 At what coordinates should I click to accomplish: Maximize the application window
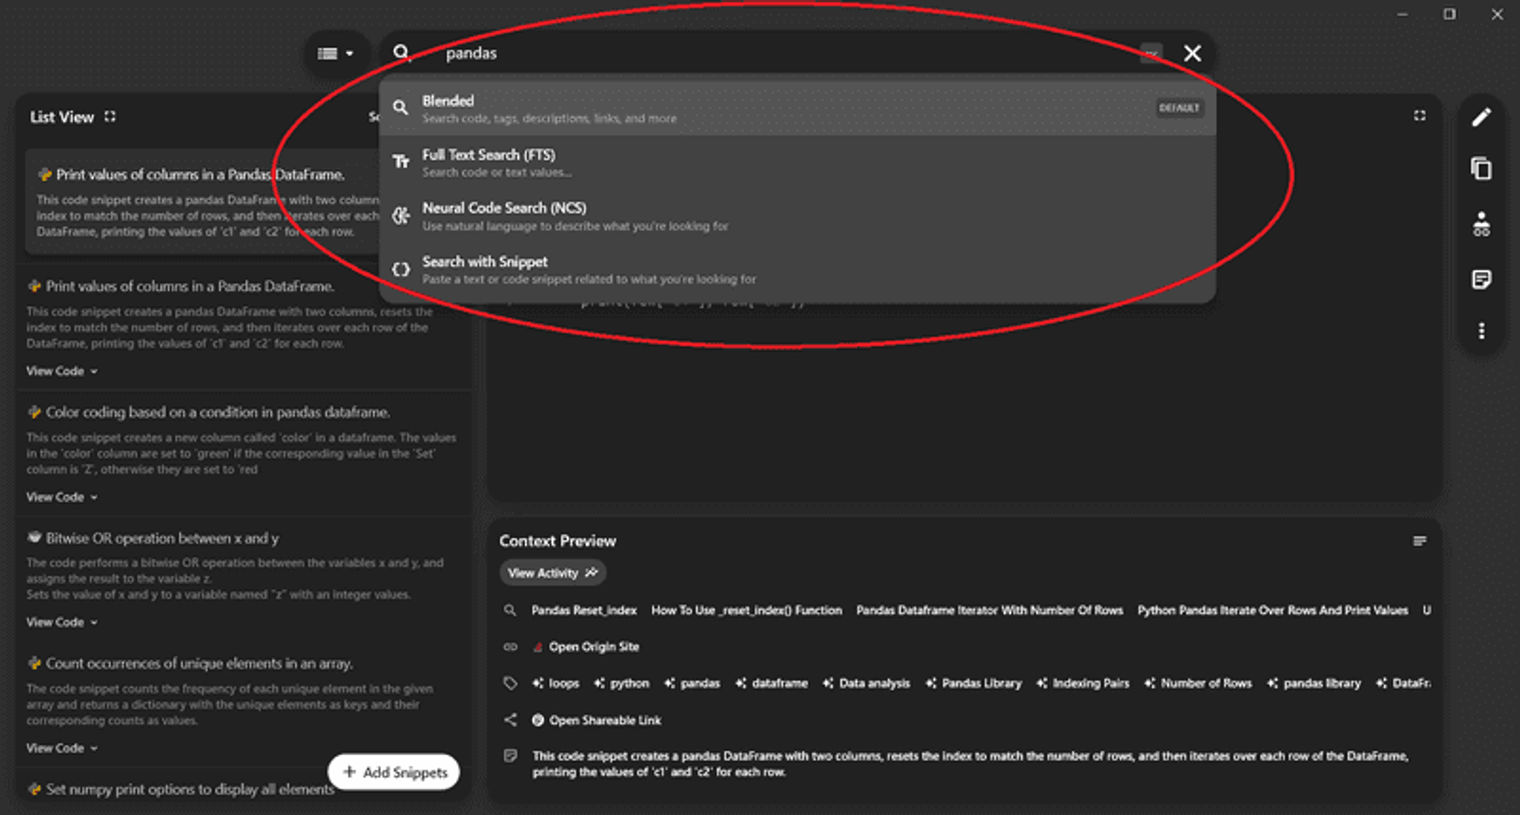click(1449, 14)
